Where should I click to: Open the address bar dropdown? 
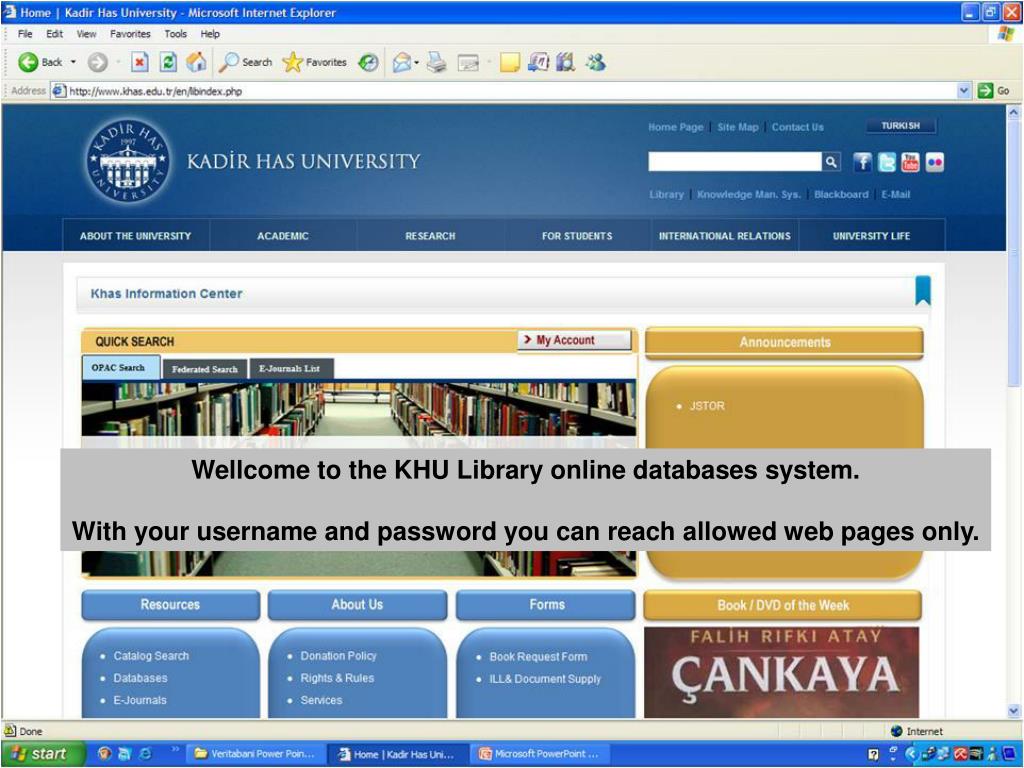pos(963,91)
